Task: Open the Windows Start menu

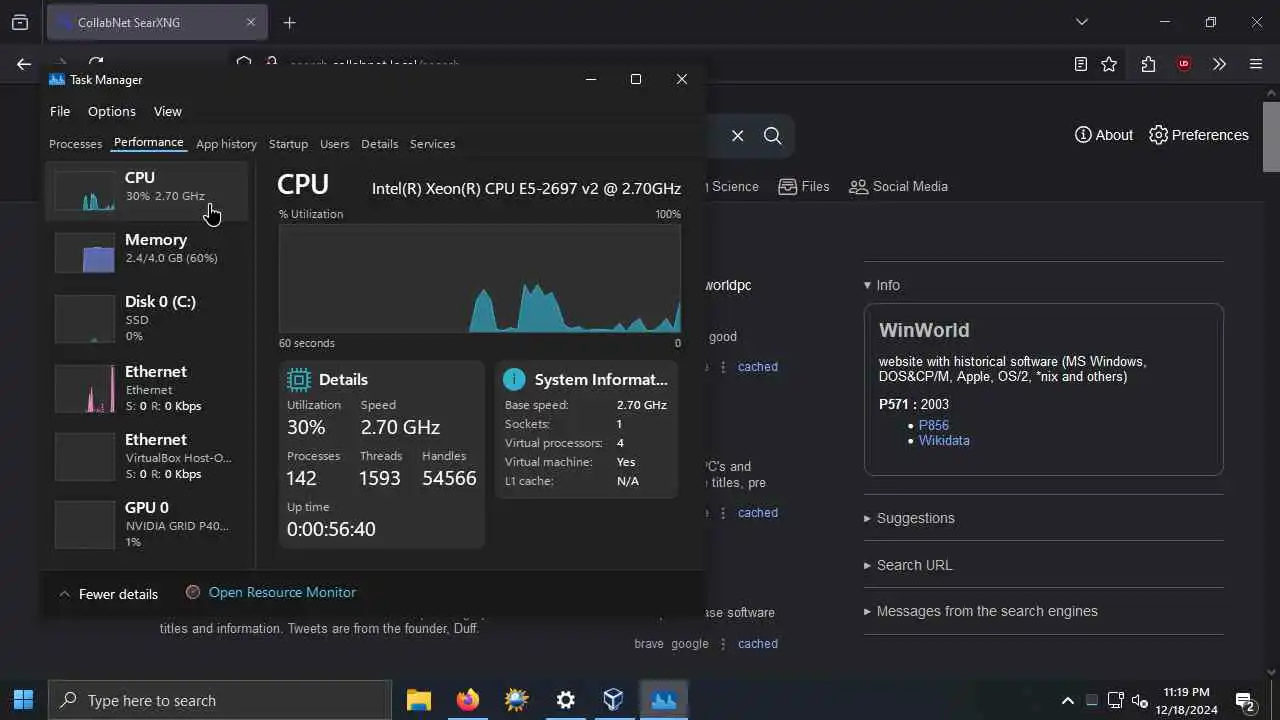Action: point(24,700)
